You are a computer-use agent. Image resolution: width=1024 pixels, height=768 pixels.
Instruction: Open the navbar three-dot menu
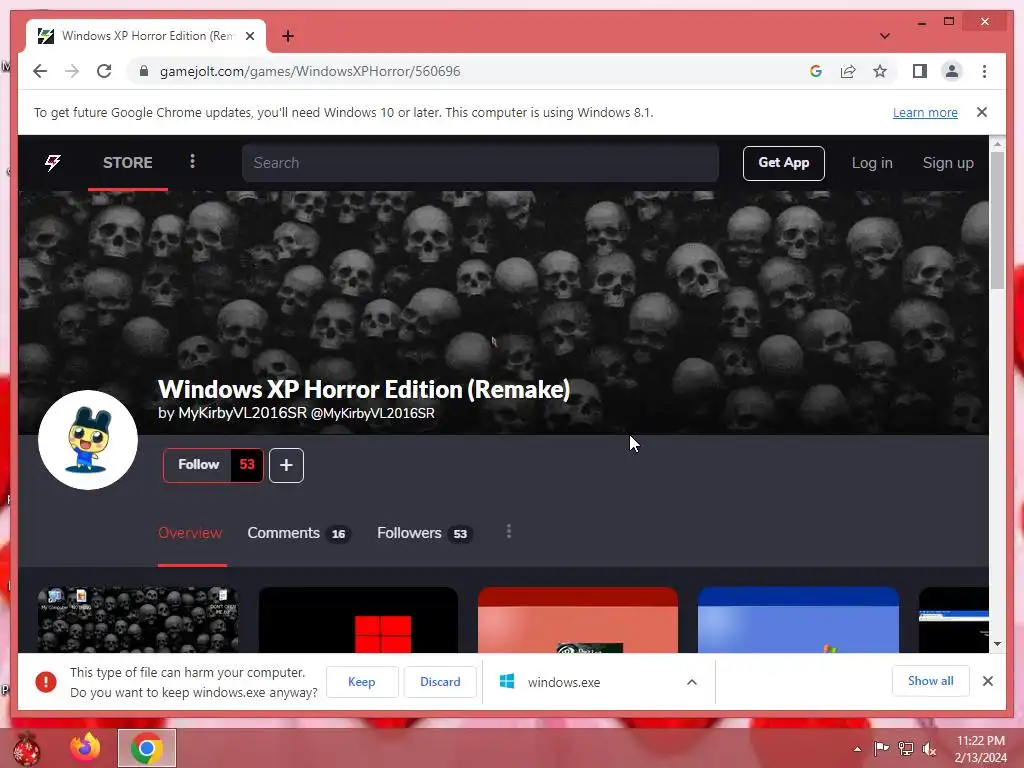click(192, 161)
